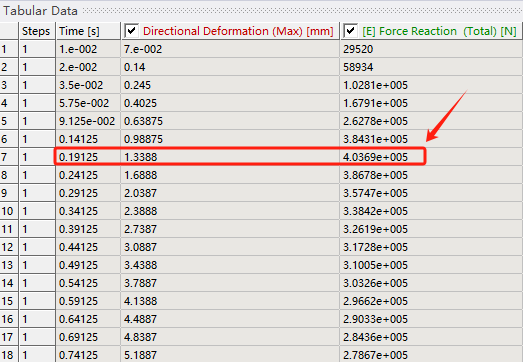Select row number 18 header
The height and width of the screenshot is (362, 523).
(x=9, y=355)
